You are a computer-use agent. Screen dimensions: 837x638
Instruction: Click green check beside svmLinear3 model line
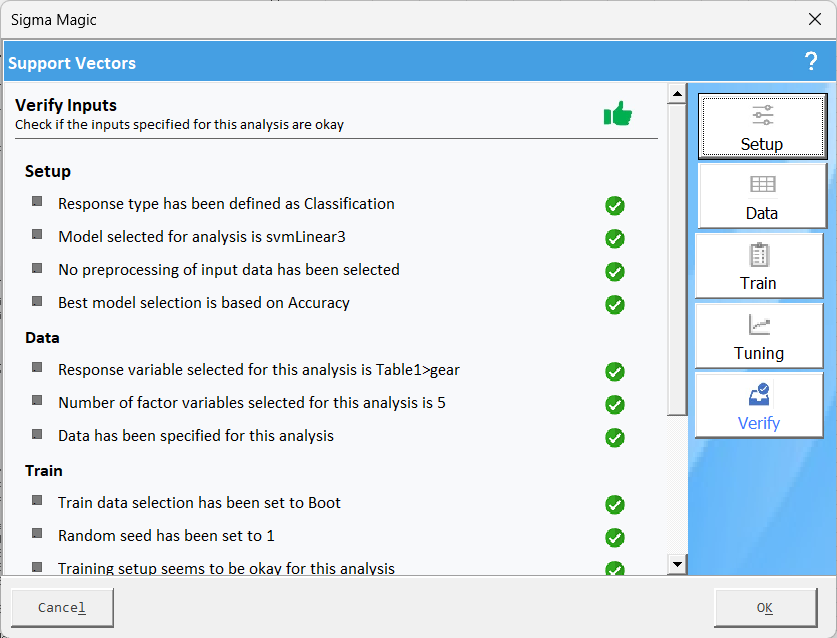[x=615, y=239]
